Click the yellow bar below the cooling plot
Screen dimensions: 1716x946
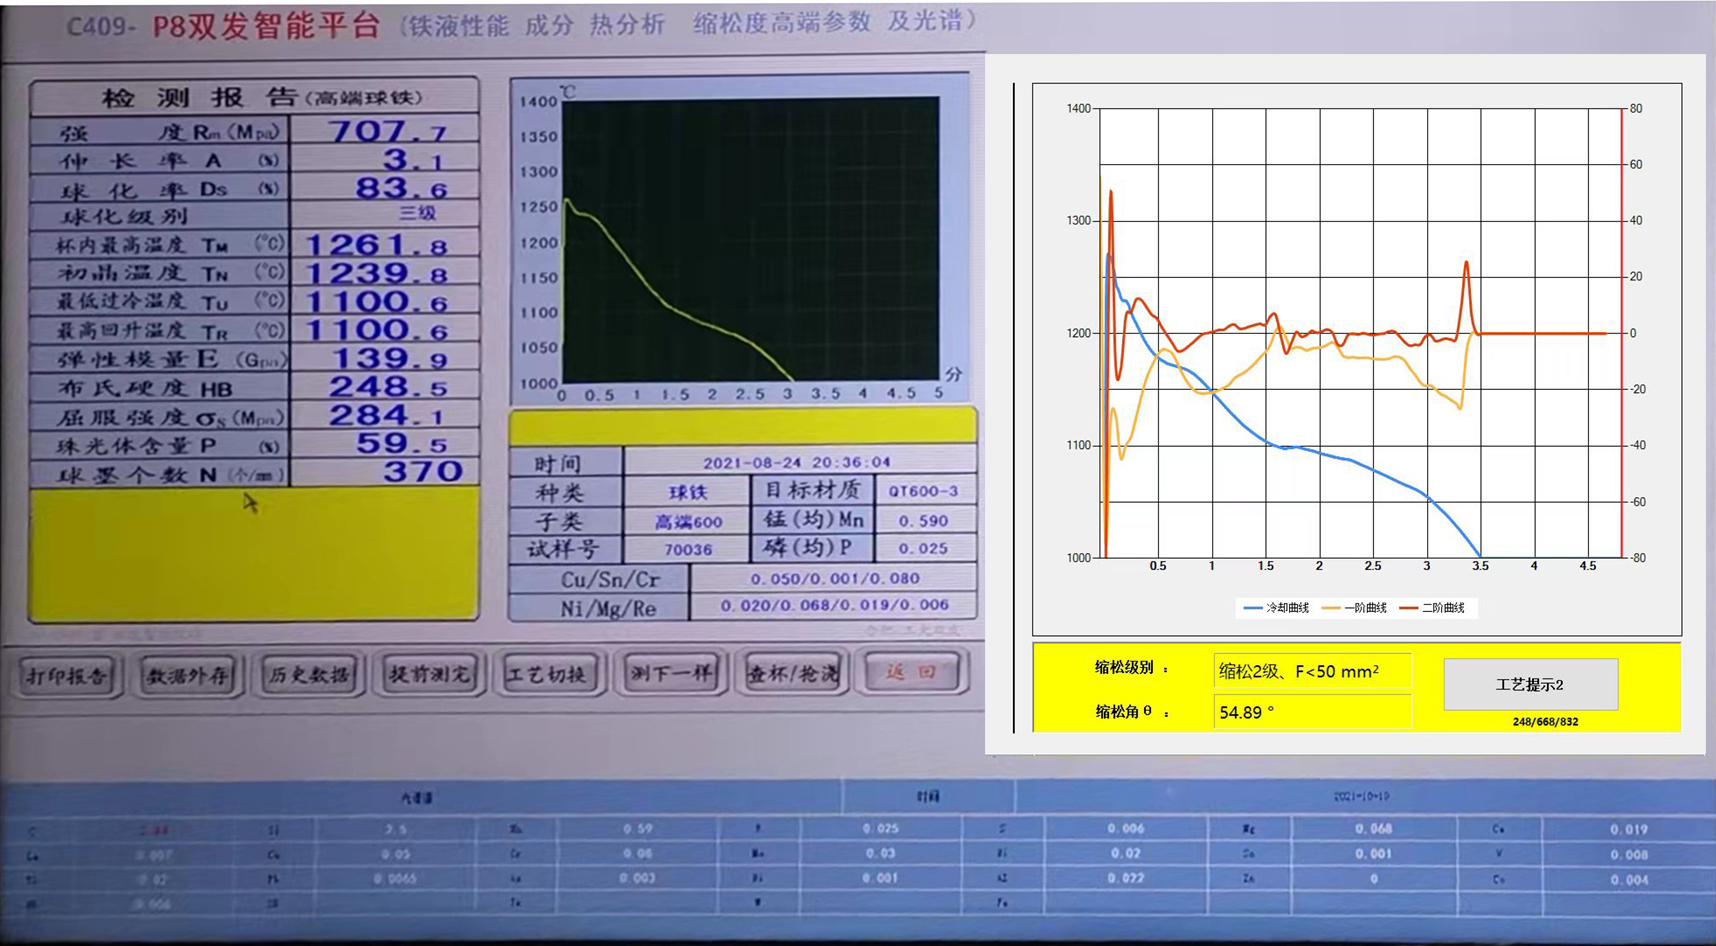pos(743,426)
